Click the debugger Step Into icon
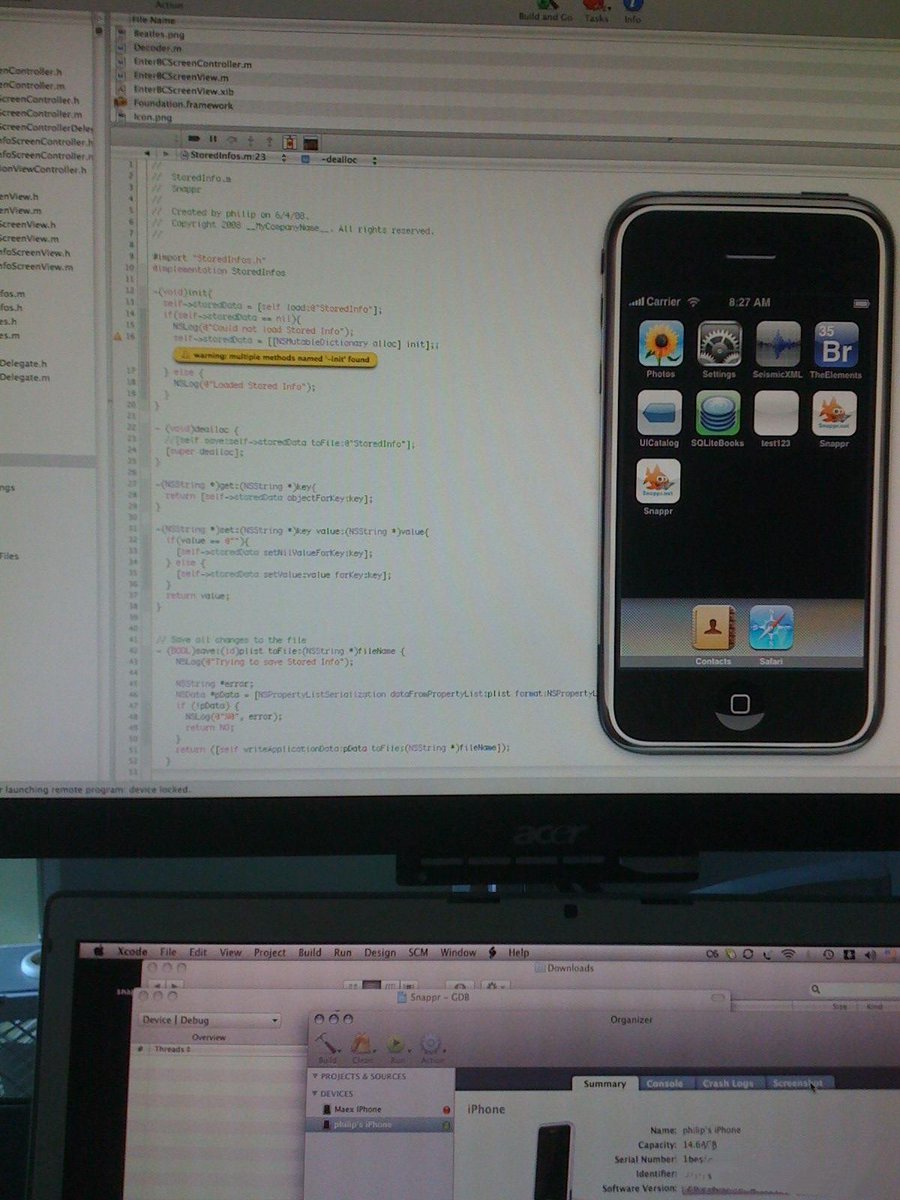Viewport: 900px width, 1200px height. pyautogui.click(x=251, y=141)
